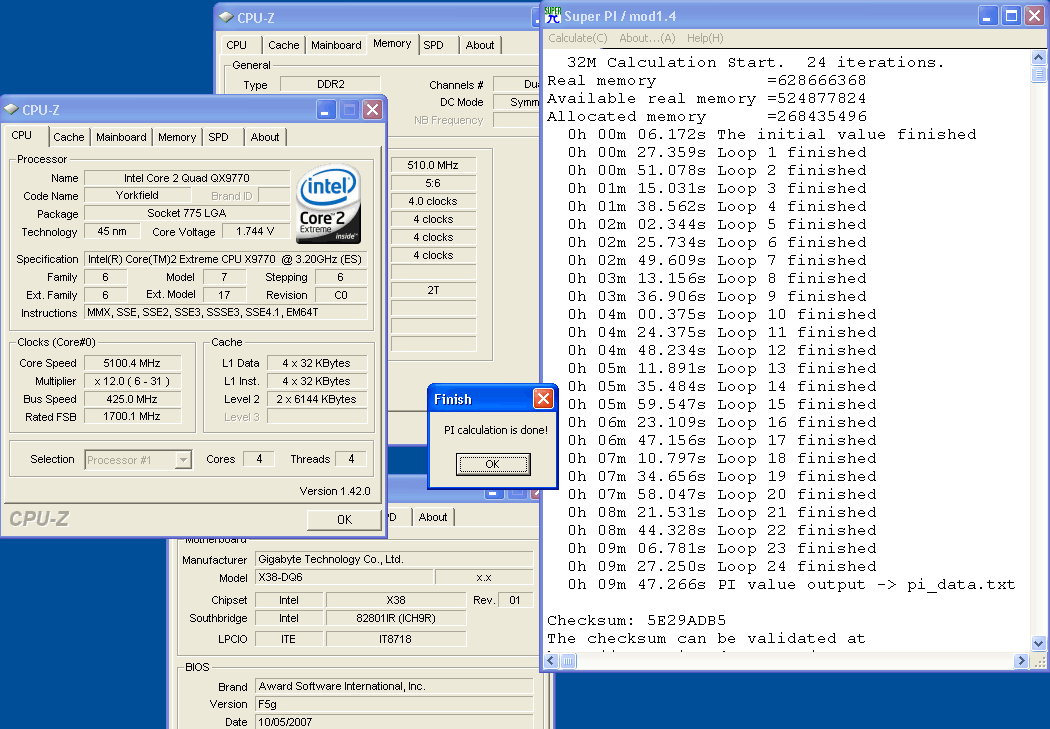Click the Instructions field listing MMX, SSE
1050x729 pixels.
[x=226, y=313]
